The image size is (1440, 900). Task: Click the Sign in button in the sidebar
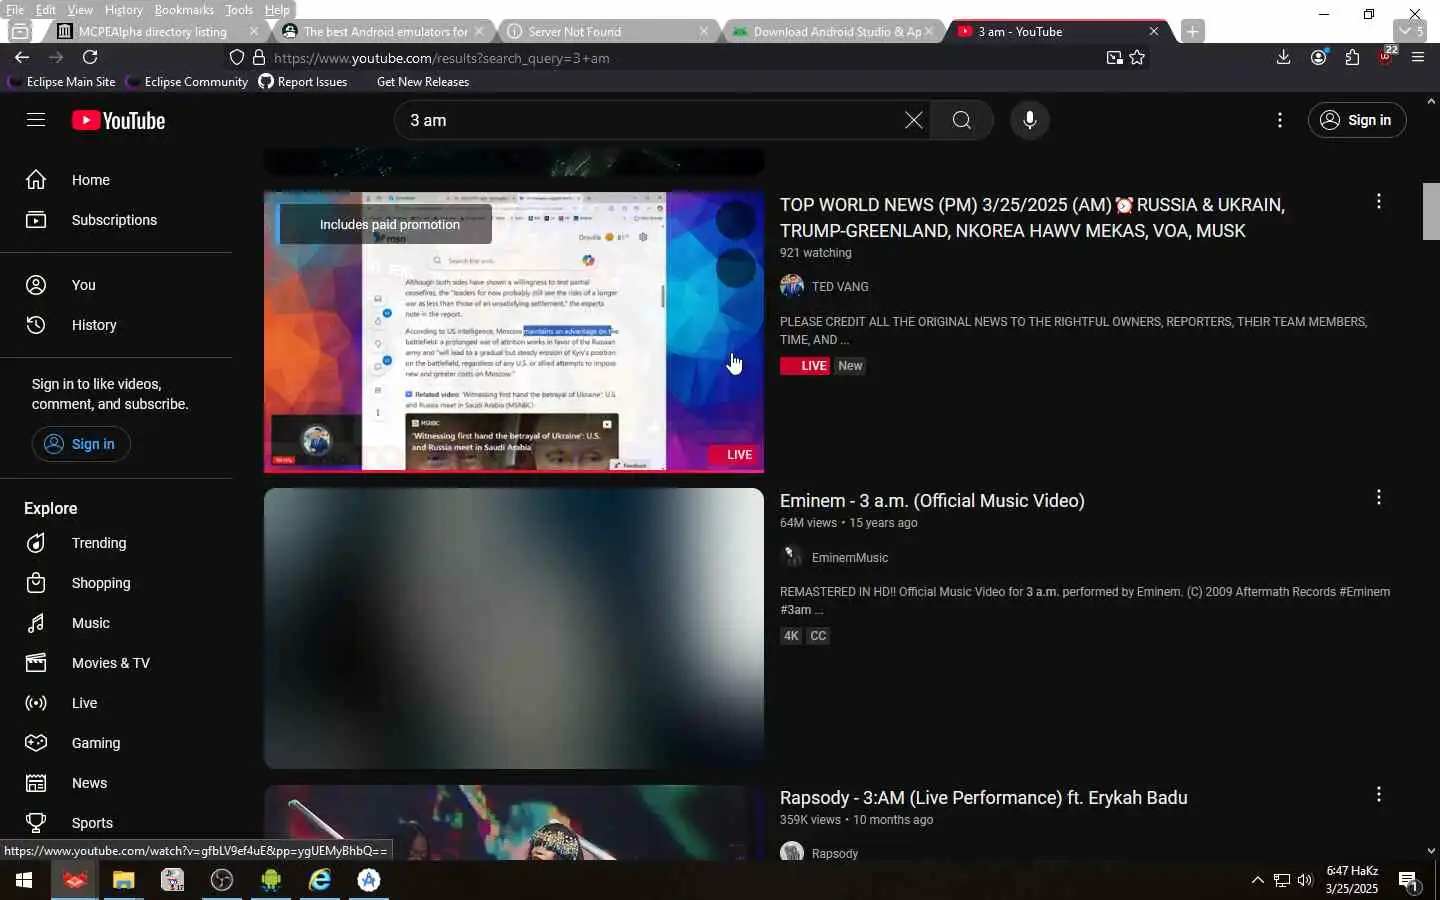tap(81, 444)
